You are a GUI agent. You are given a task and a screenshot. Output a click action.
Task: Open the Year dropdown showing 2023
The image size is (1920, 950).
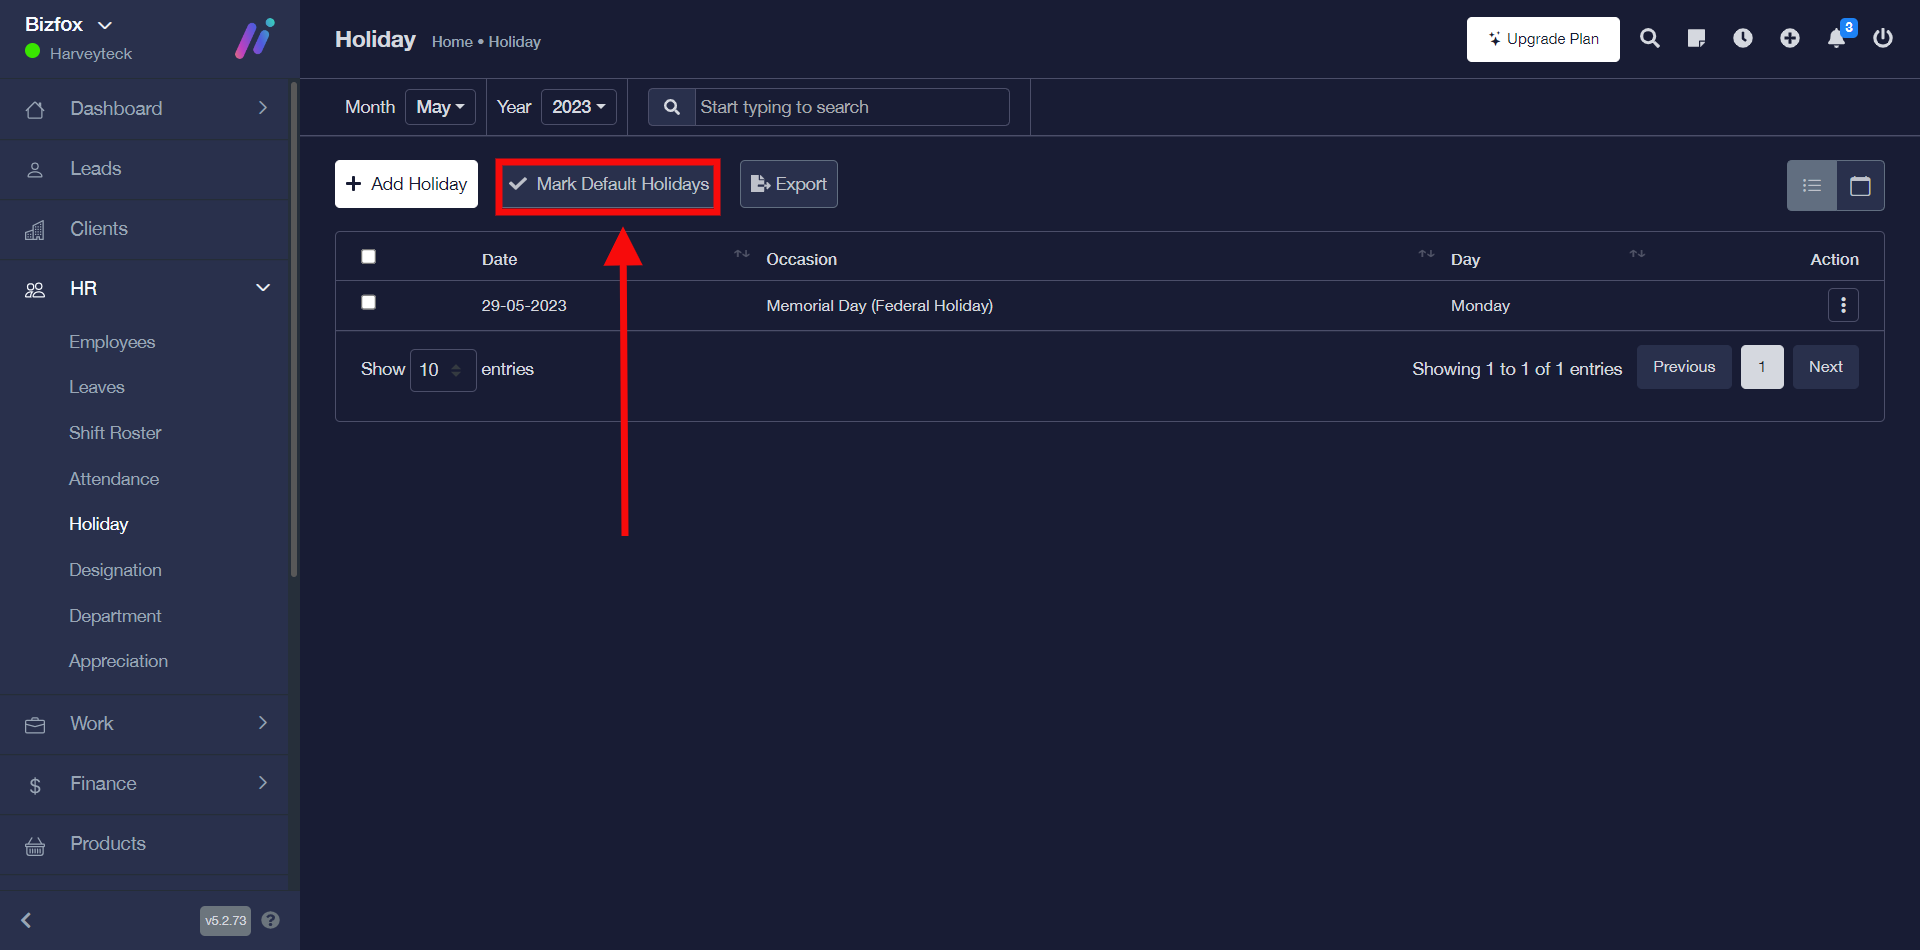(x=578, y=107)
